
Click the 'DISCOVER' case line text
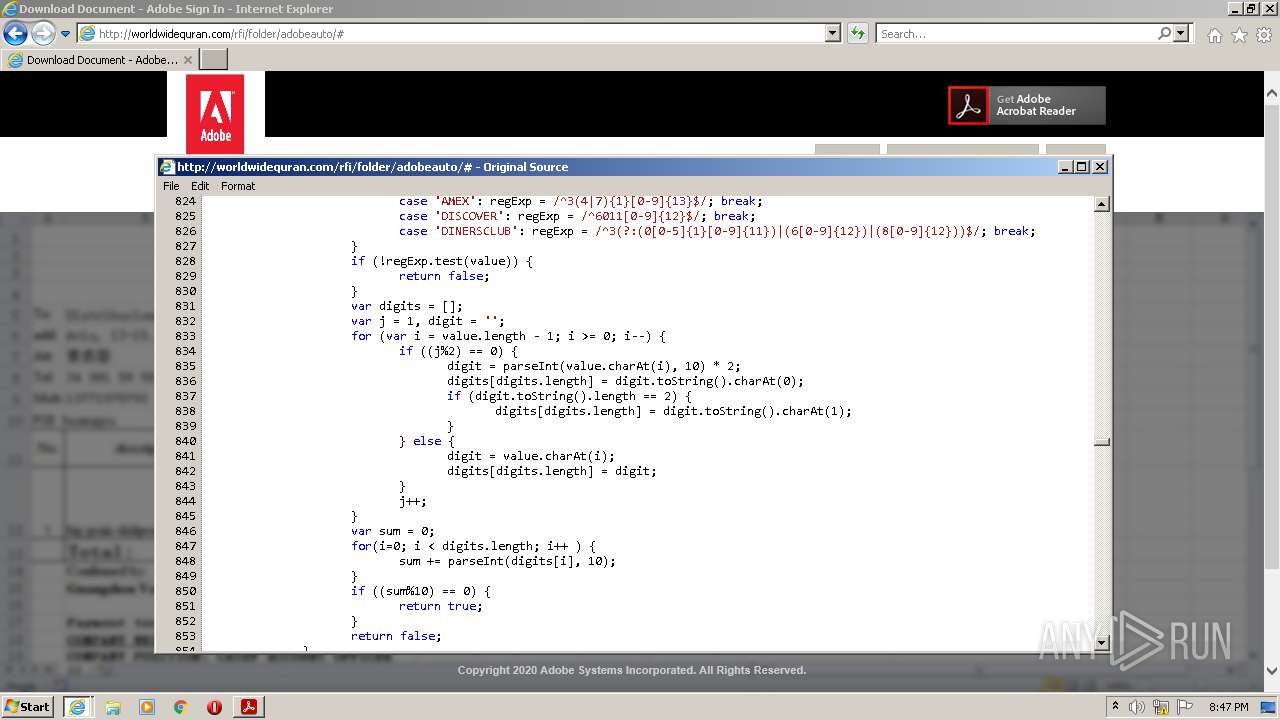click(x=576, y=216)
